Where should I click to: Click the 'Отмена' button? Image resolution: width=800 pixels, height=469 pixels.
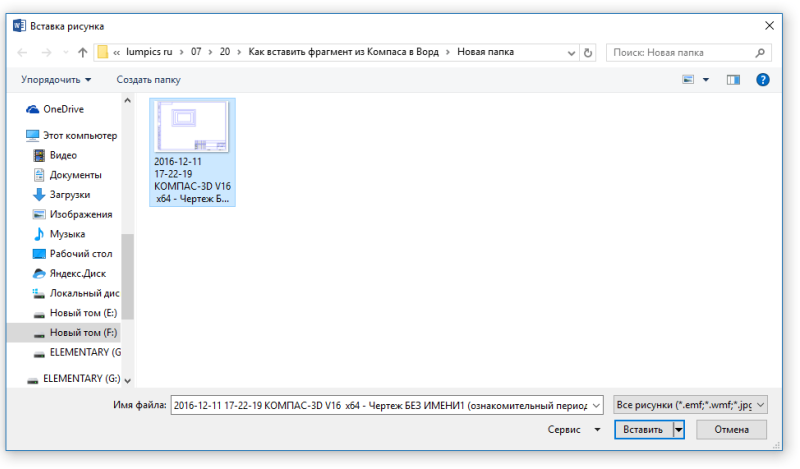click(731, 430)
